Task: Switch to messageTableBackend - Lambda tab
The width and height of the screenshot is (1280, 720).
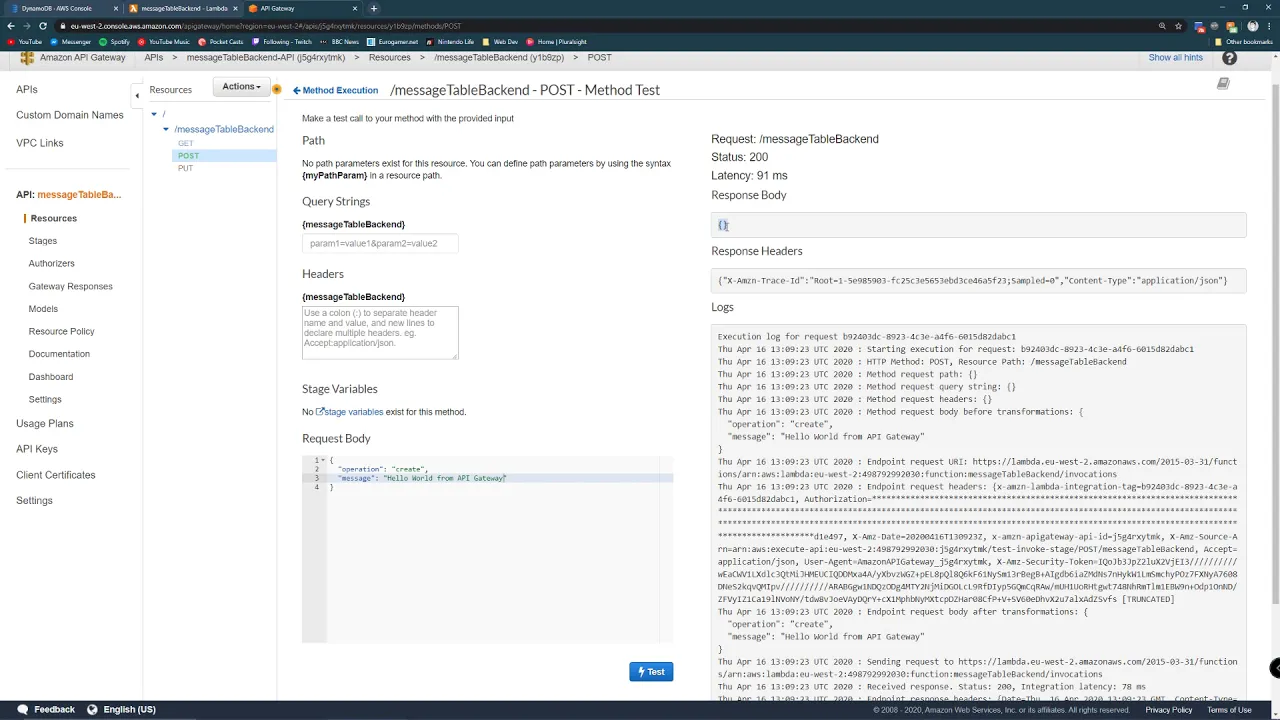Action: pyautogui.click(x=183, y=8)
